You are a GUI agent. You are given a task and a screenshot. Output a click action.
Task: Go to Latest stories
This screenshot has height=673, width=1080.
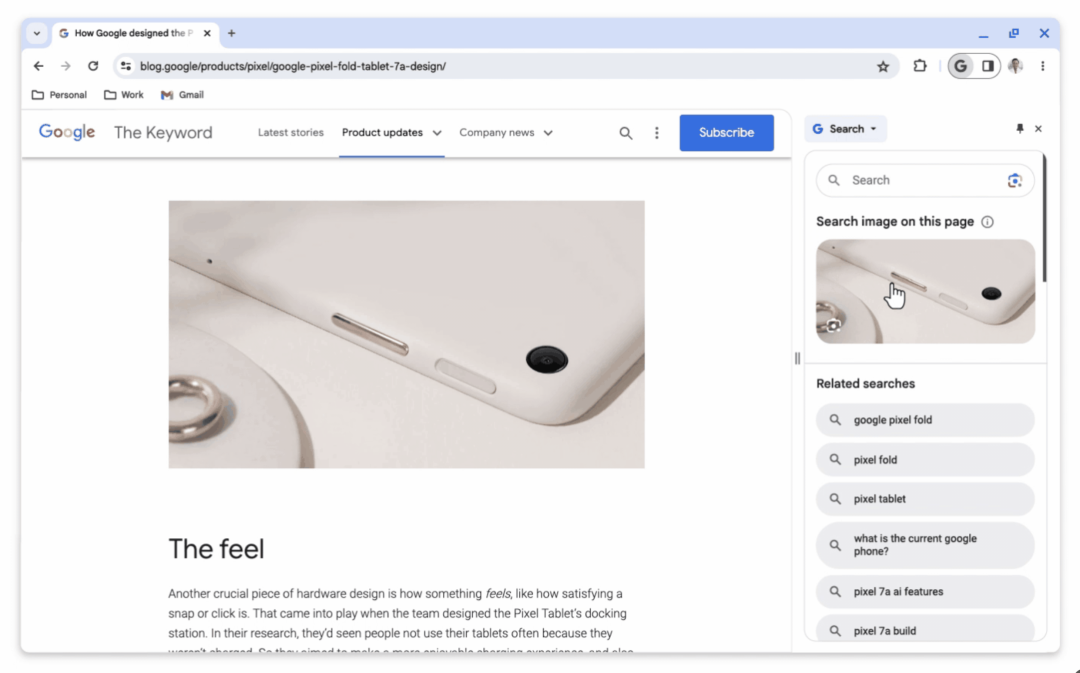291,132
